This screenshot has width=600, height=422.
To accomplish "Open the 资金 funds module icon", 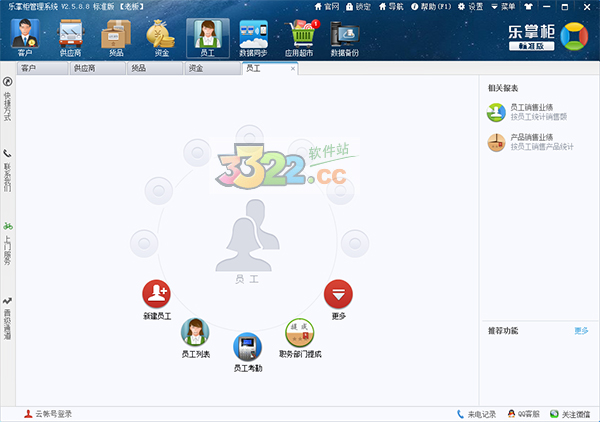I will [x=161, y=38].
